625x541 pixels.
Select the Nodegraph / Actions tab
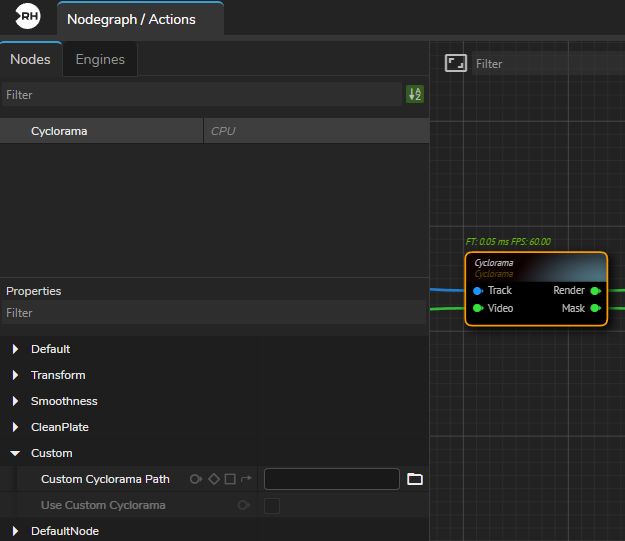pos(131,19)
